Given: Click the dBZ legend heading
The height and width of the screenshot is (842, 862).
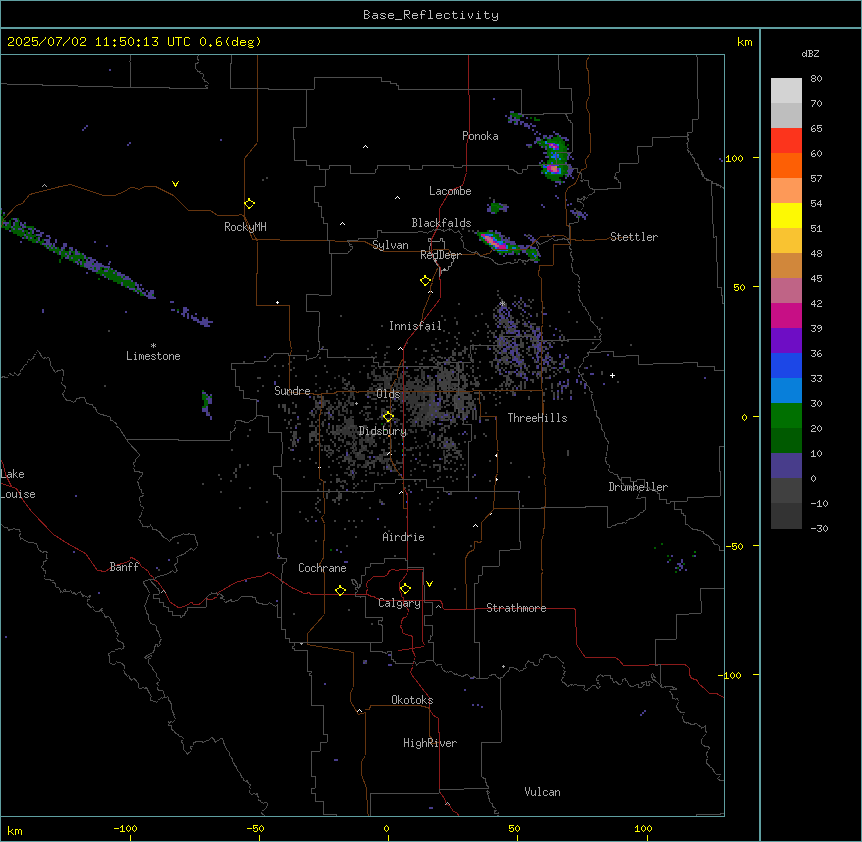Looking at the screenshot, I should point(810,53).
